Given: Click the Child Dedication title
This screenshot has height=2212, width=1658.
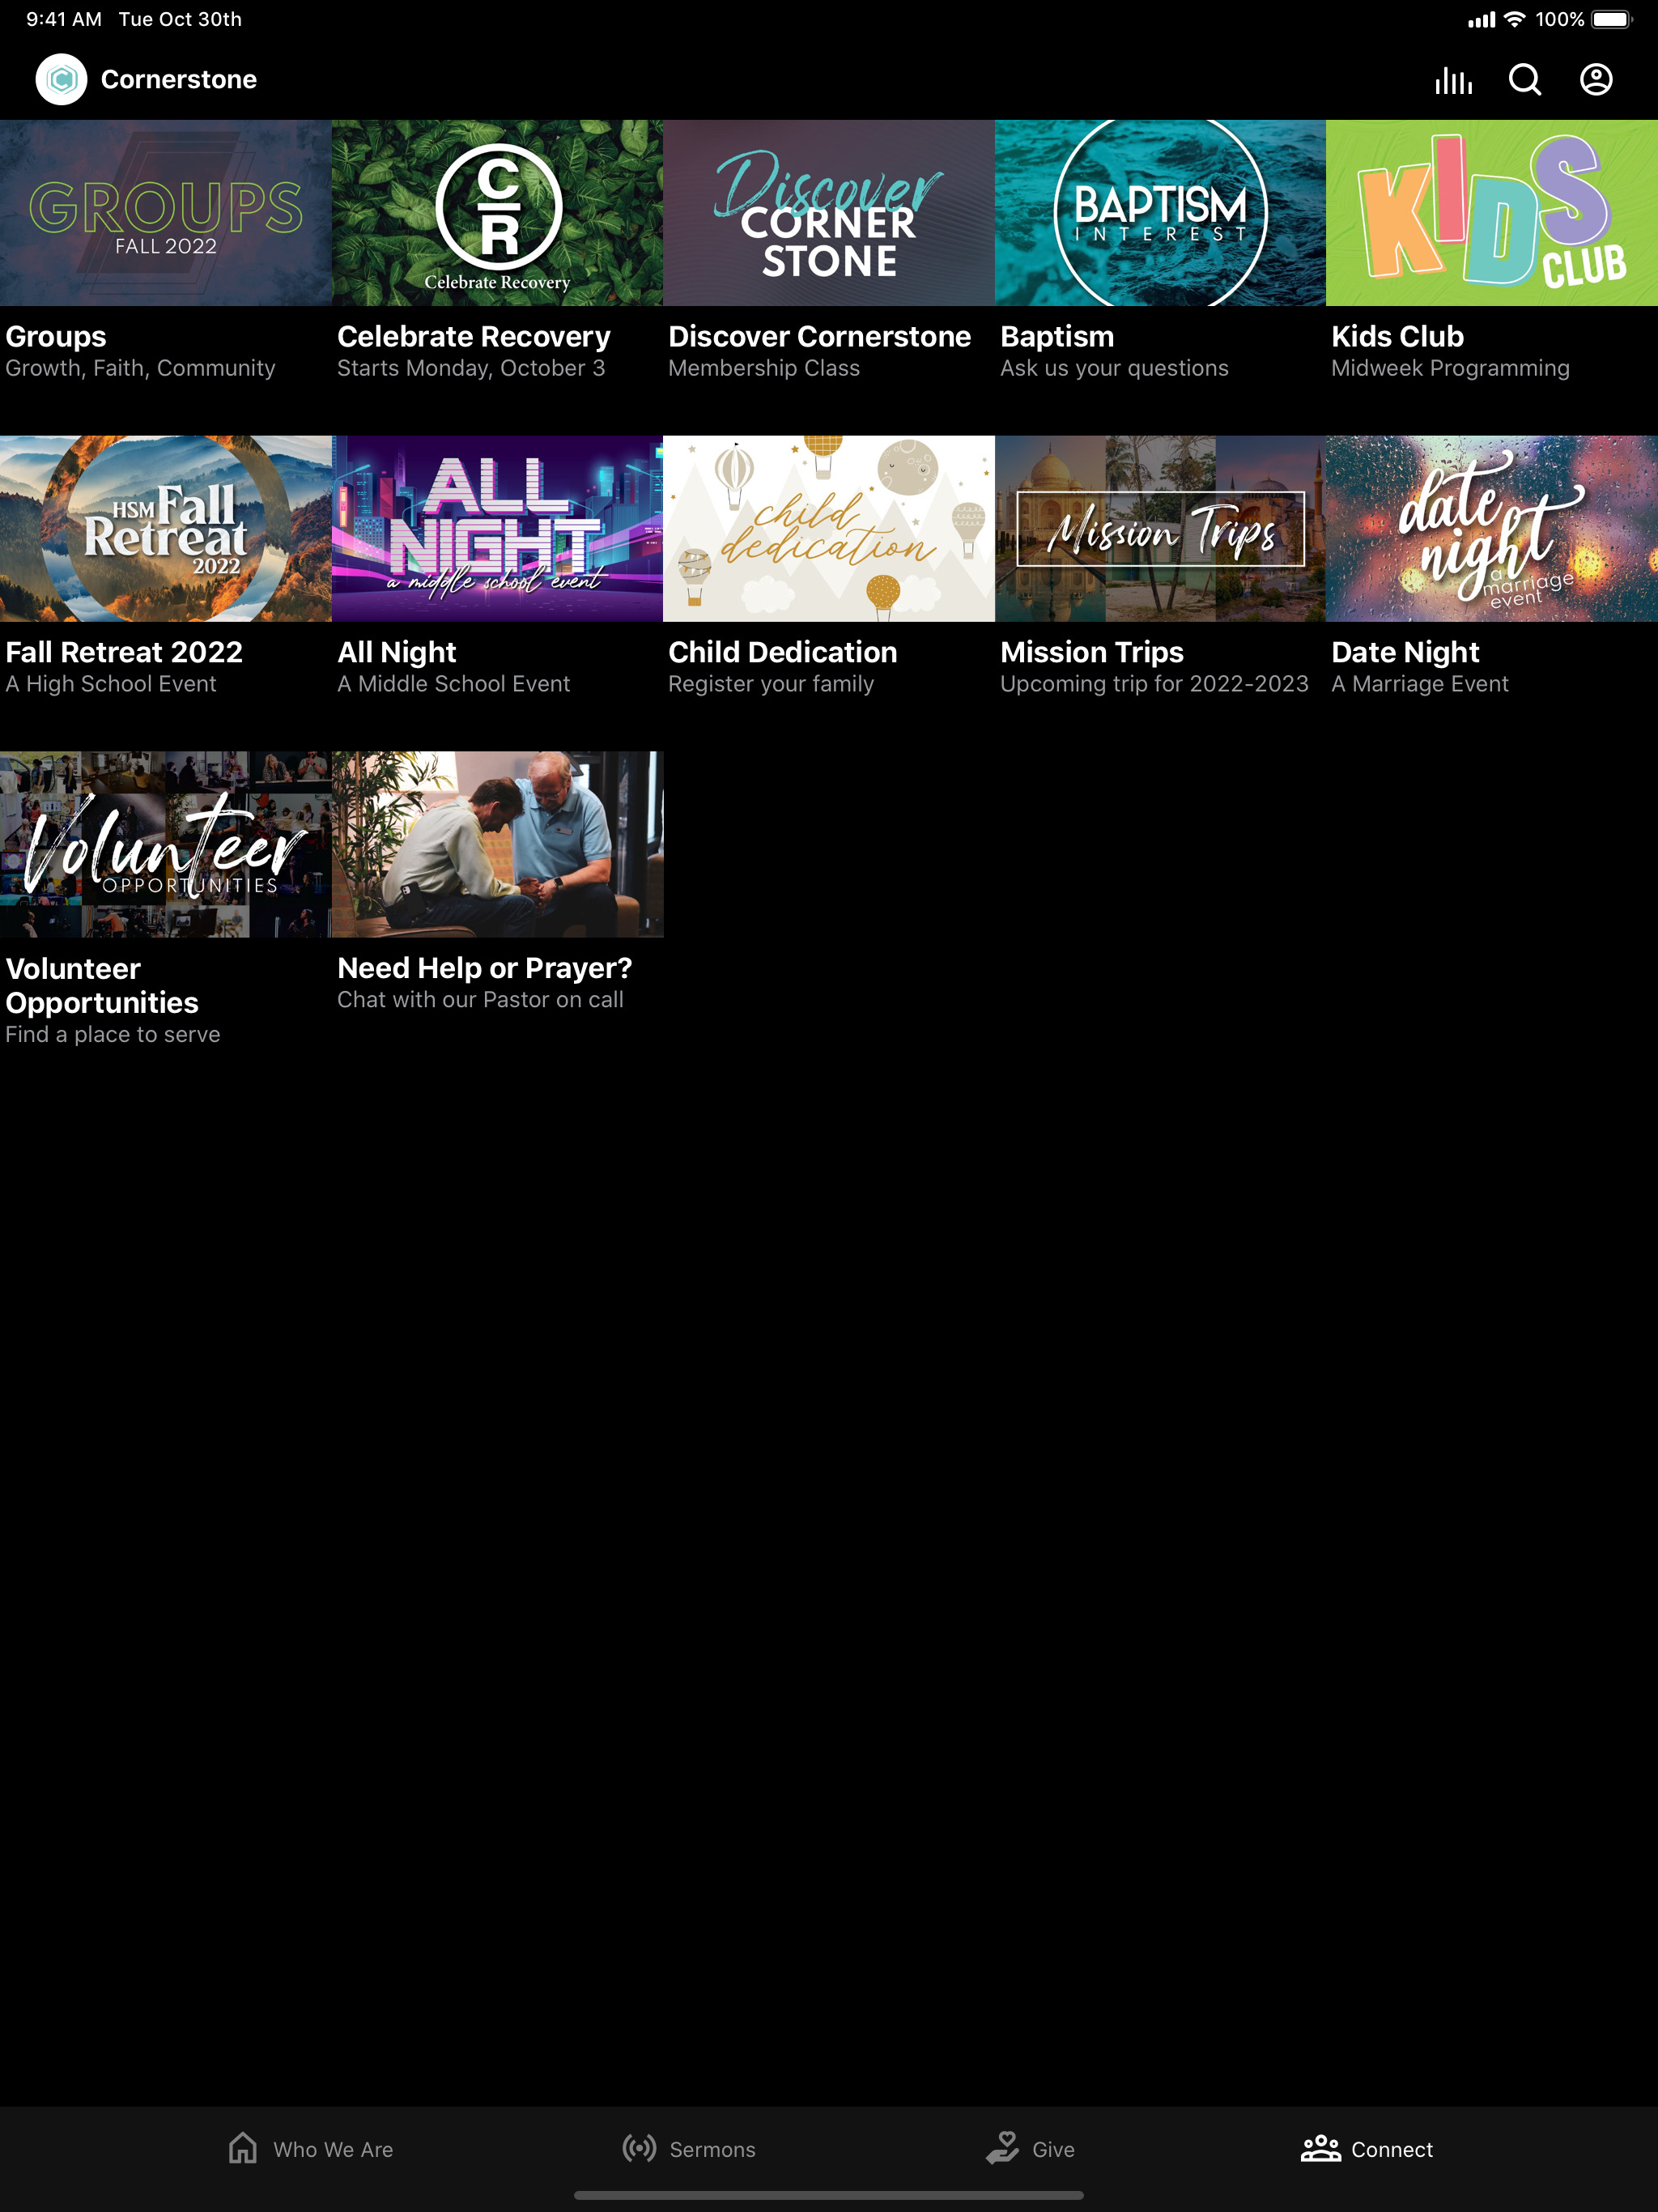Looking at the screenshot, I should point(783,652).
